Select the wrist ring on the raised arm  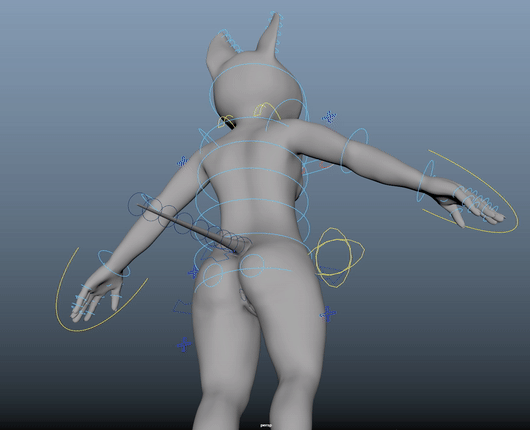coord(426,181)
